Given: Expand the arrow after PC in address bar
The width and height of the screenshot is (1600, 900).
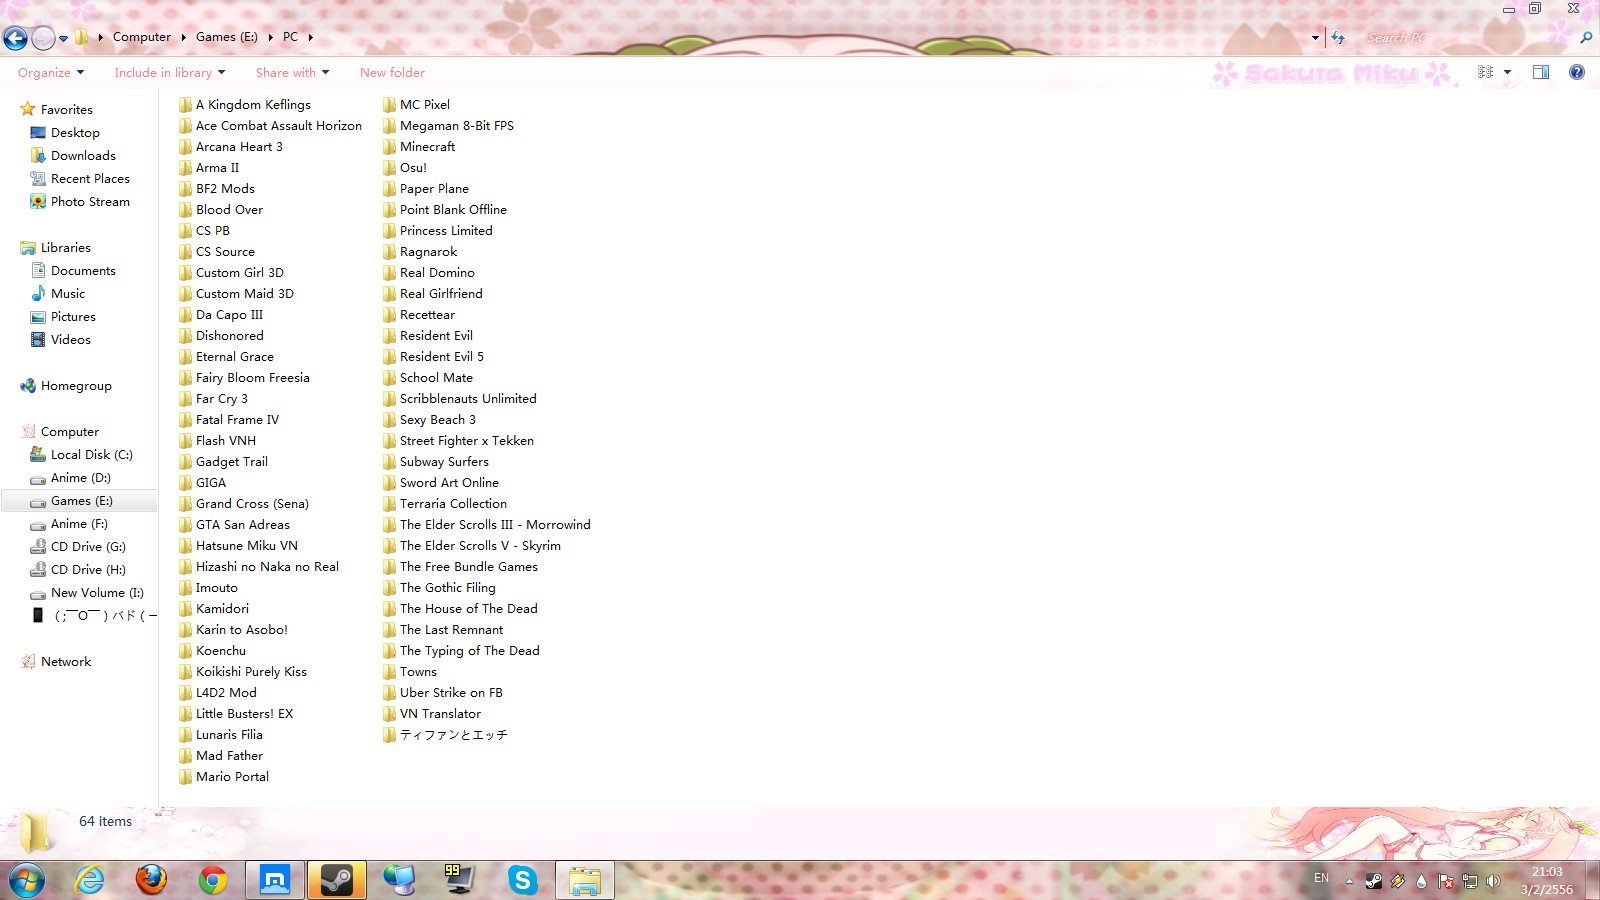Looking at the screenshot, I should click(311, 37).
